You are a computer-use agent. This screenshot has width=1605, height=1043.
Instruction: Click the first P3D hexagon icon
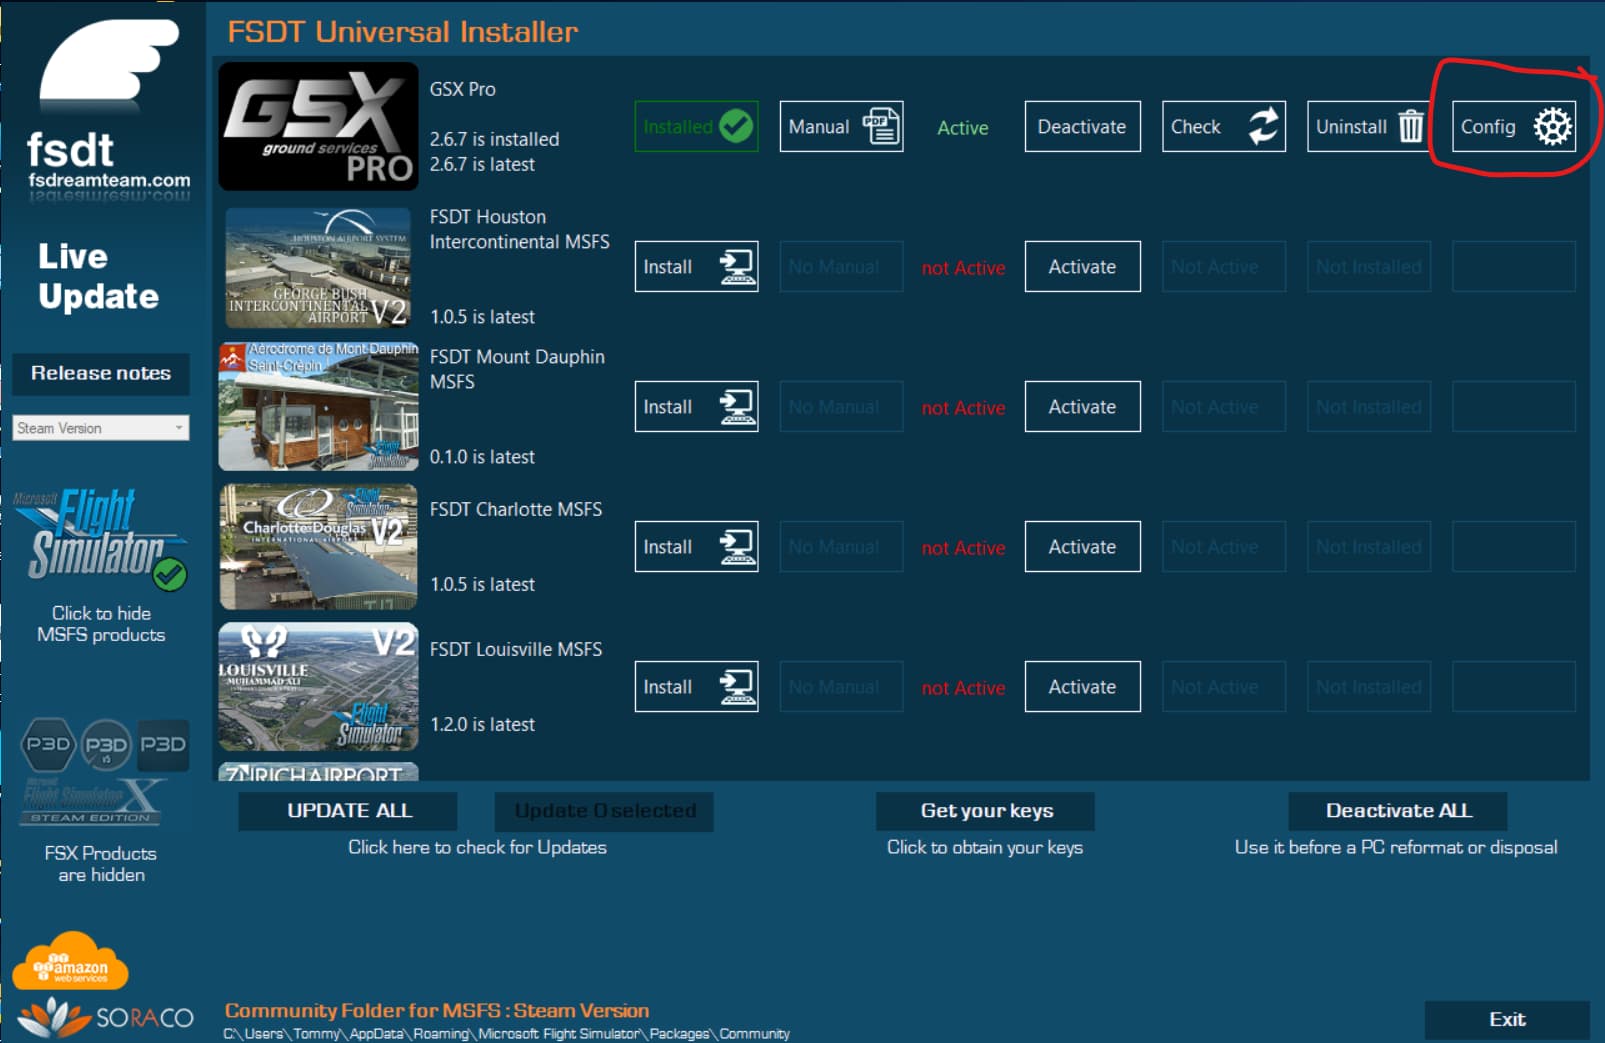coord(48,744)
